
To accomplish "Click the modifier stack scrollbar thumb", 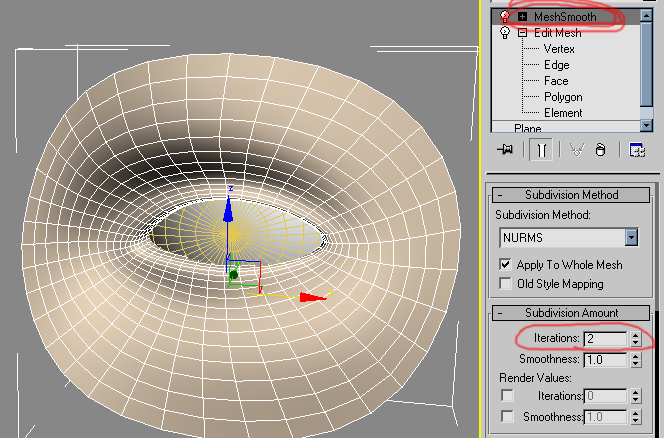I will point(646,64).
